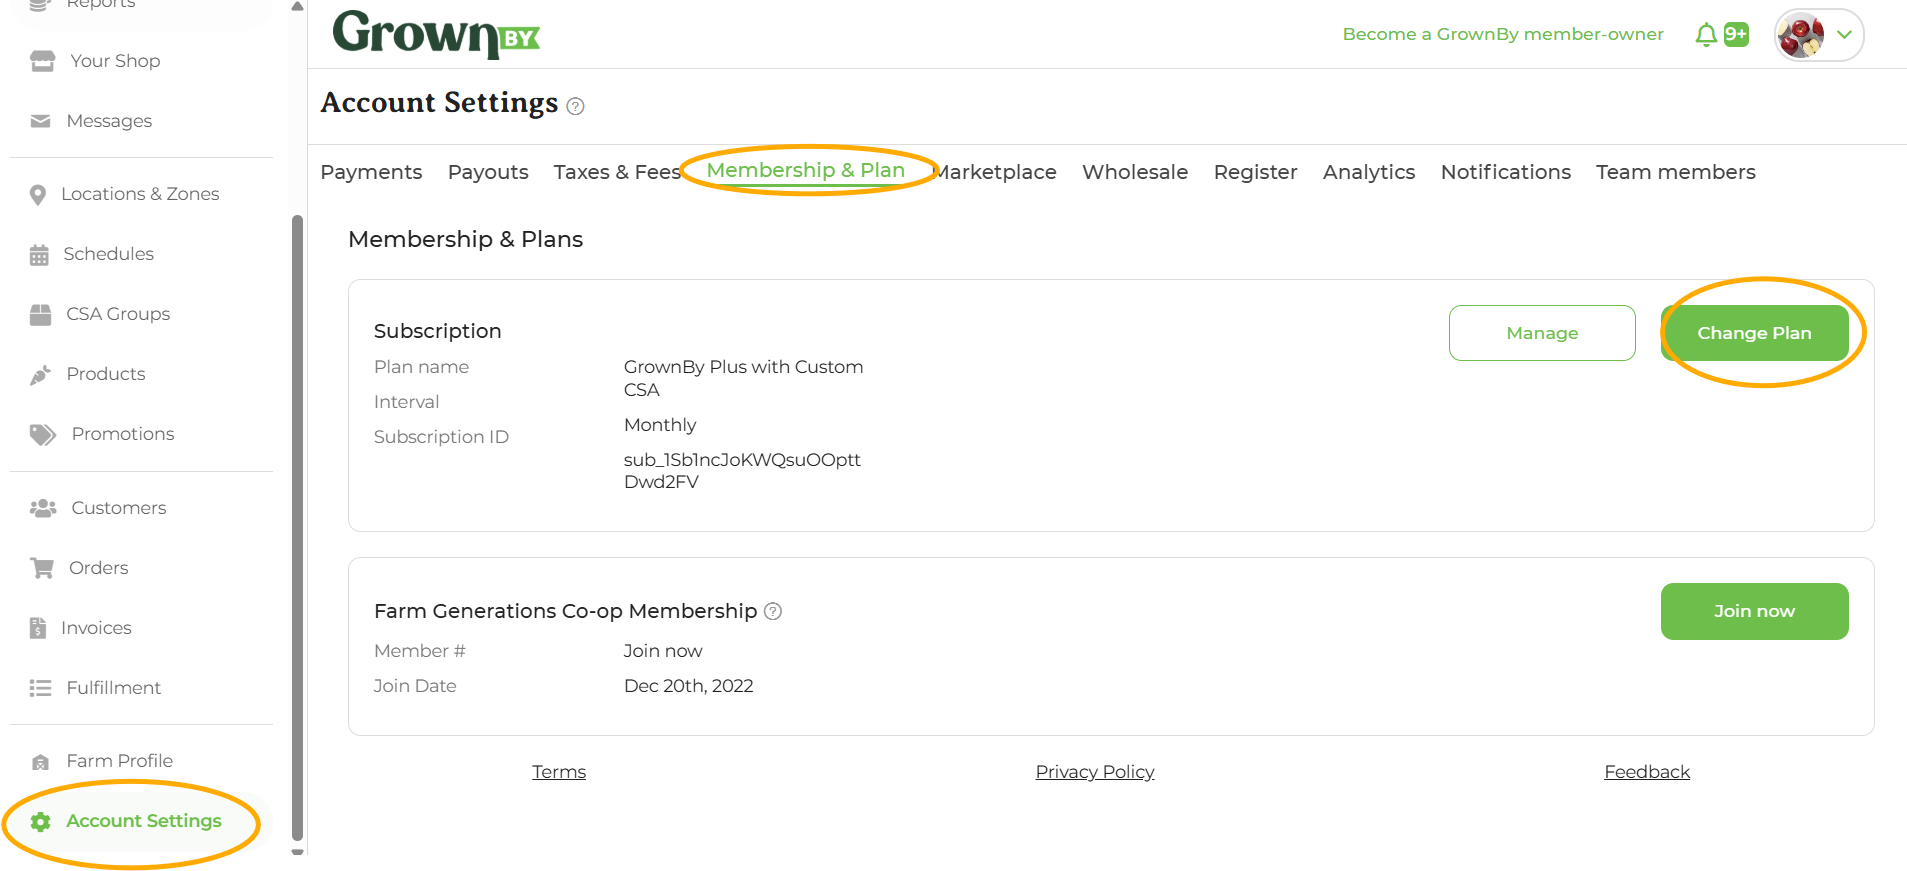
Task: Select the Membership & Plan tab
Action: [805, 170]
